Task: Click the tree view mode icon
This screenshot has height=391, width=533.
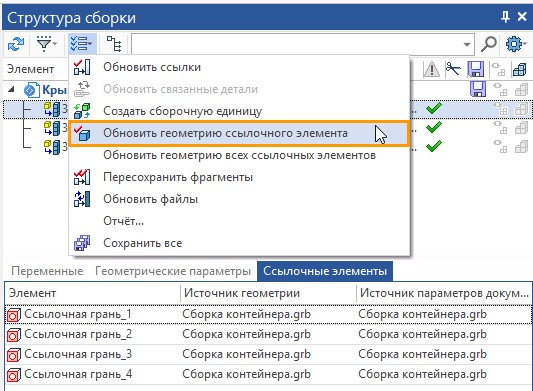Action: pyautogui.click(x=114, y=44)
